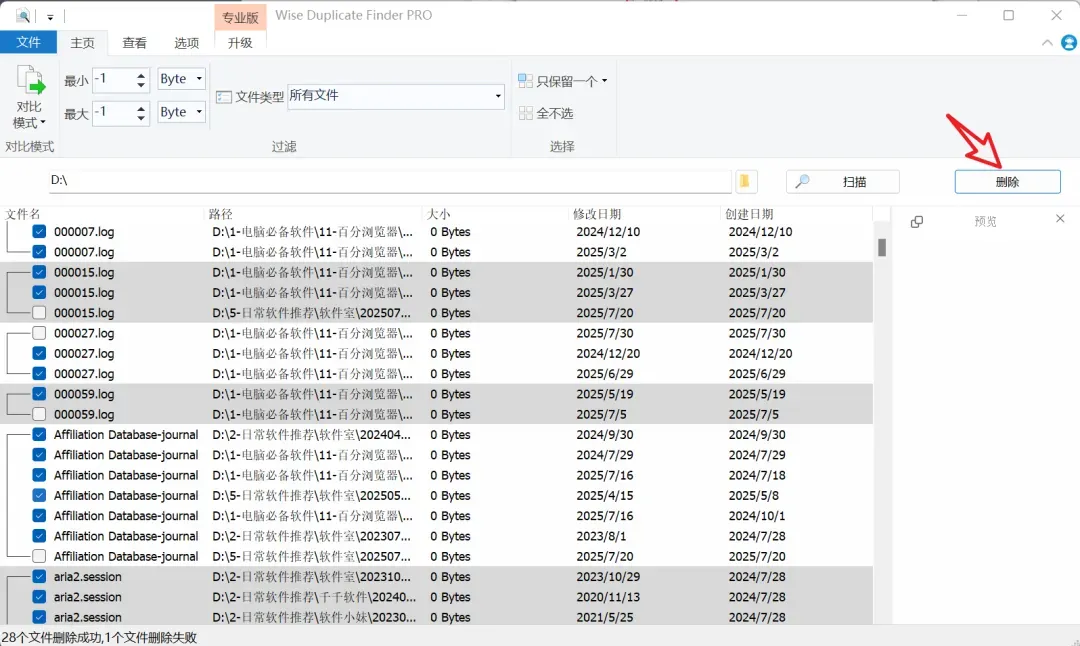This screenshot has height=646, width=1080.
Task: Open the folder browse icon next to the path
Action: pyautogui.click(x=746, y=181)
